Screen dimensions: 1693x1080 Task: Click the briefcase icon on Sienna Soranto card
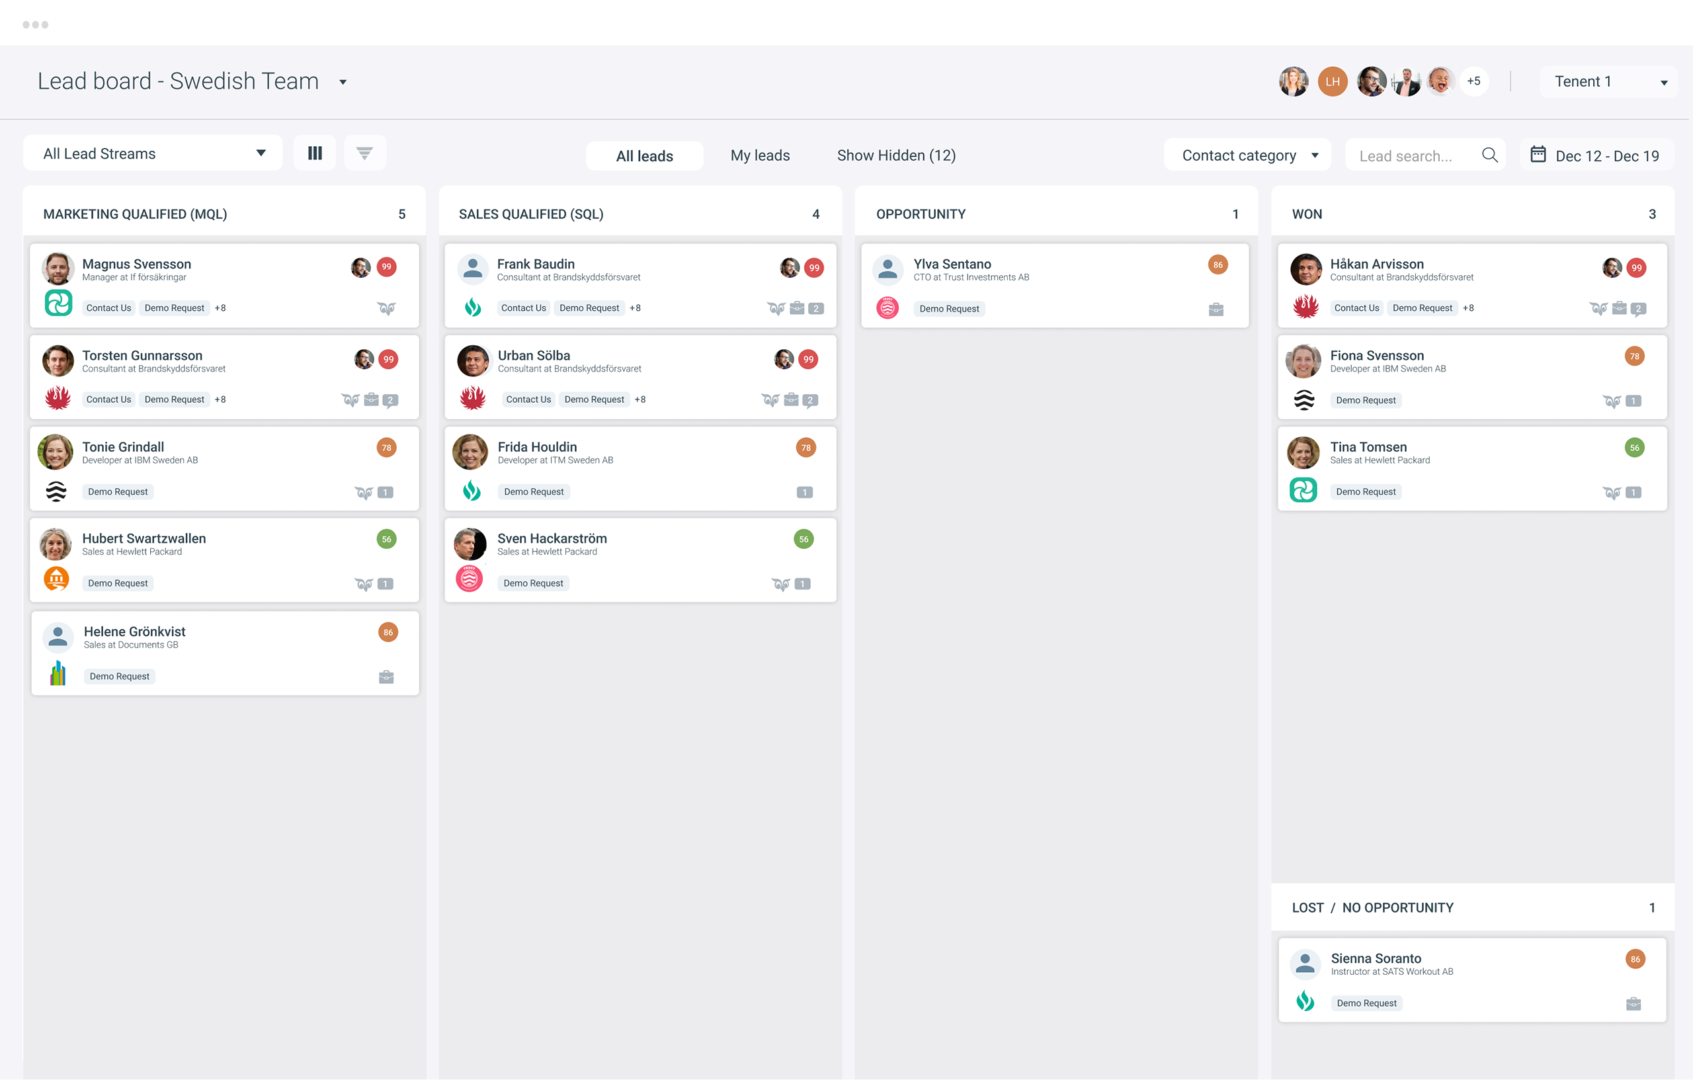(x=1633, y=1003)
